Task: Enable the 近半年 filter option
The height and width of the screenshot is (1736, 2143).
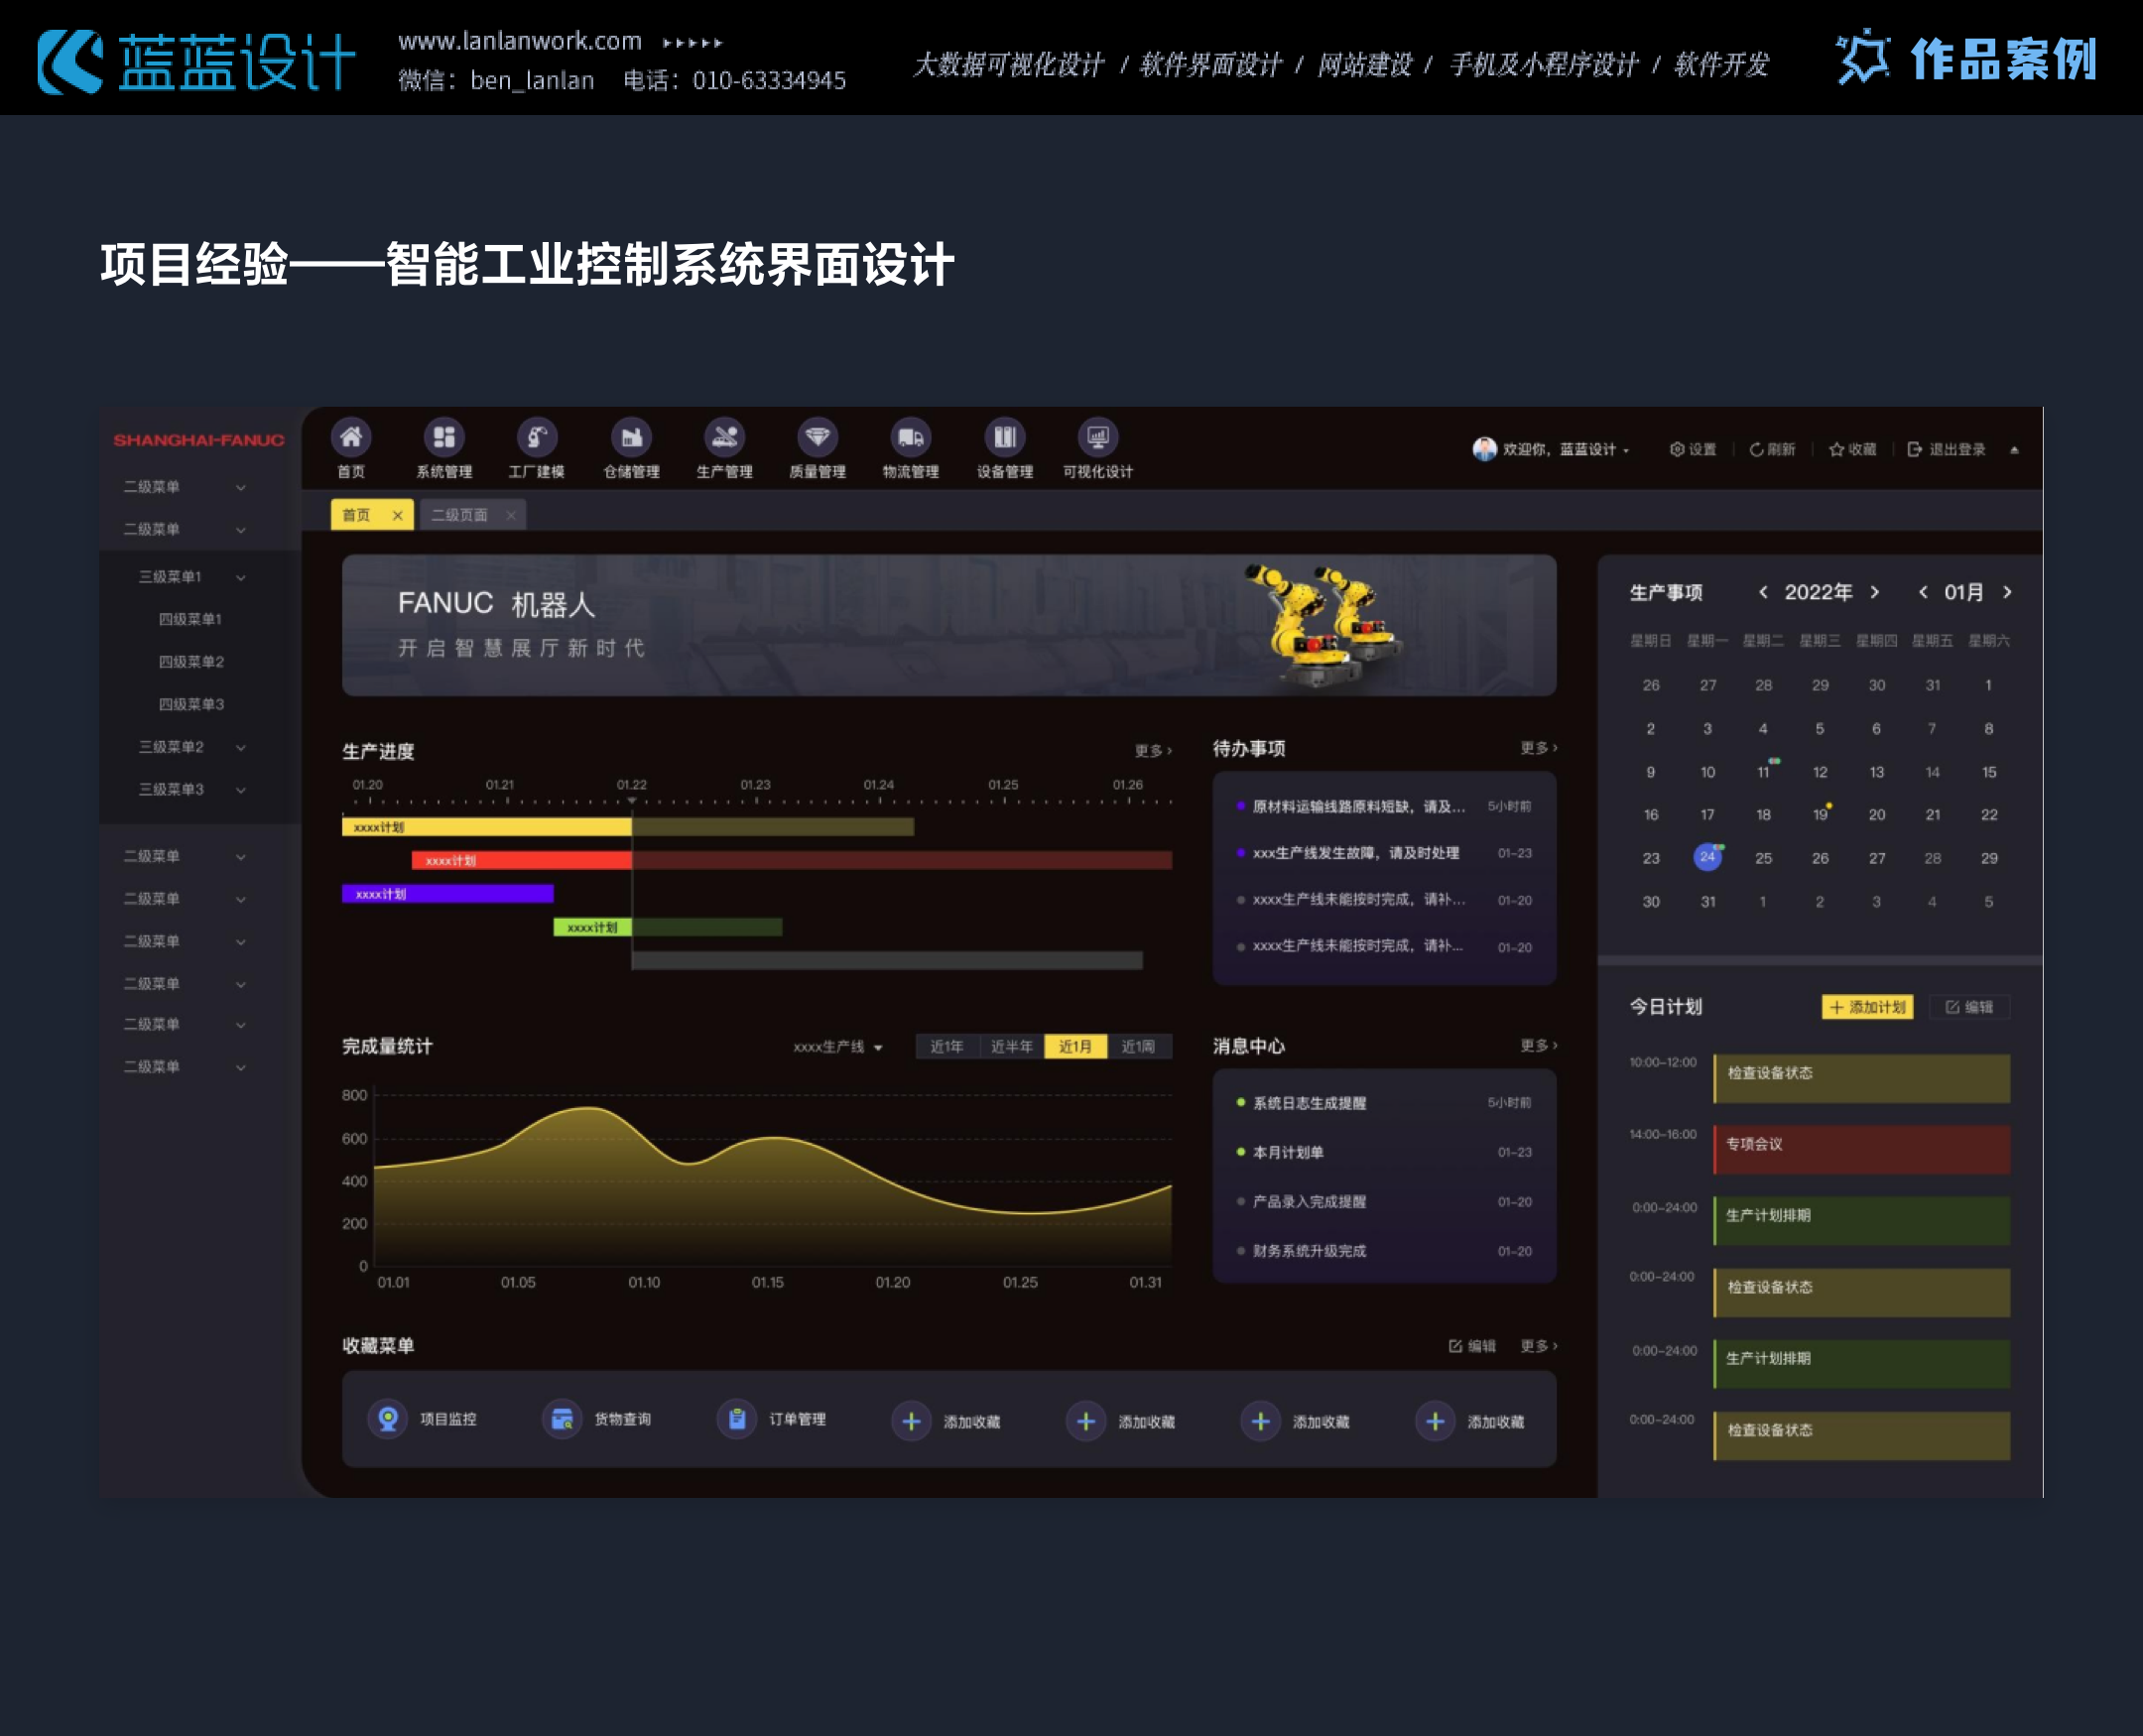Action: click(x=1010, y=1047)
